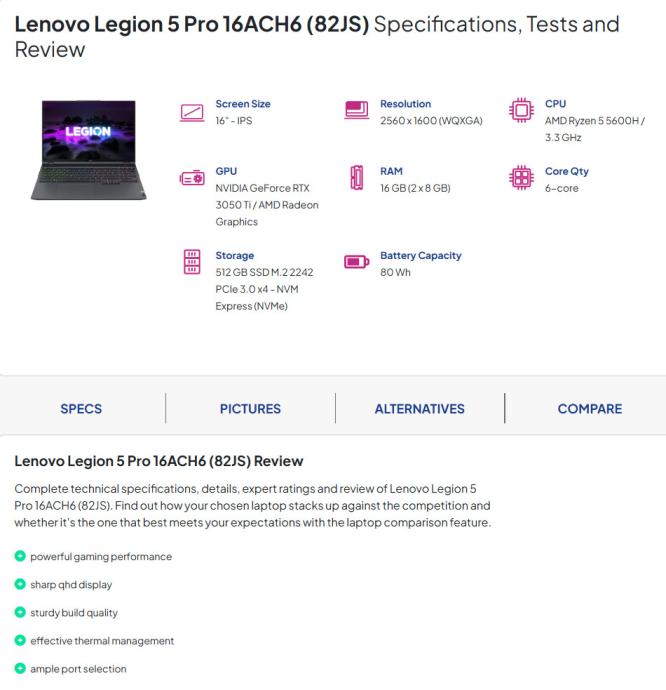The width and height of the screenshot is (666, 690).
Task: Click the Storage drive icon
Action: (189, 264)
